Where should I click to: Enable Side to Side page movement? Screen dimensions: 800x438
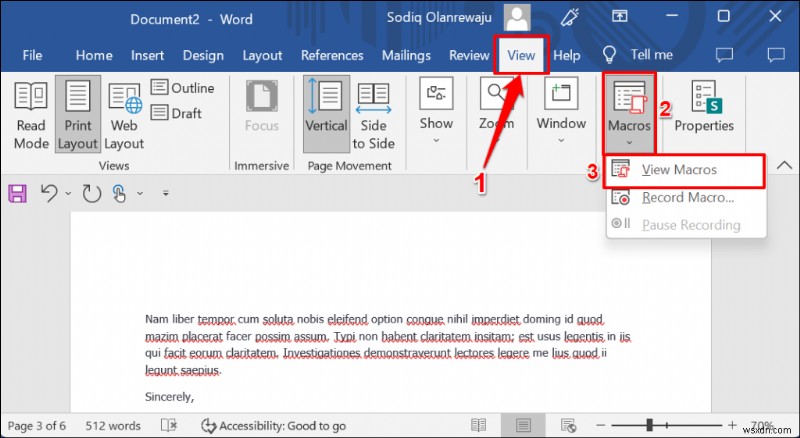click(x=373, y=115)
